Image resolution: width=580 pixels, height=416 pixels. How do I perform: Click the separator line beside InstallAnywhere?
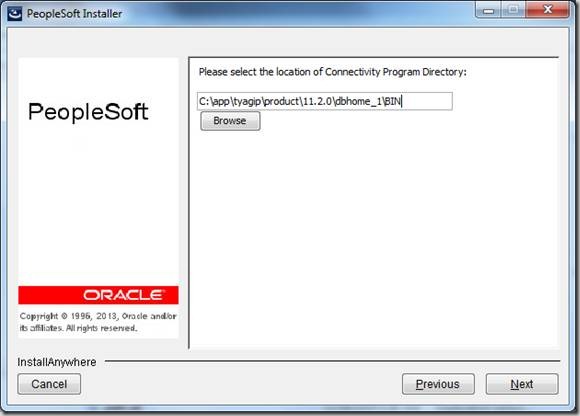click(x=332, y=361)
